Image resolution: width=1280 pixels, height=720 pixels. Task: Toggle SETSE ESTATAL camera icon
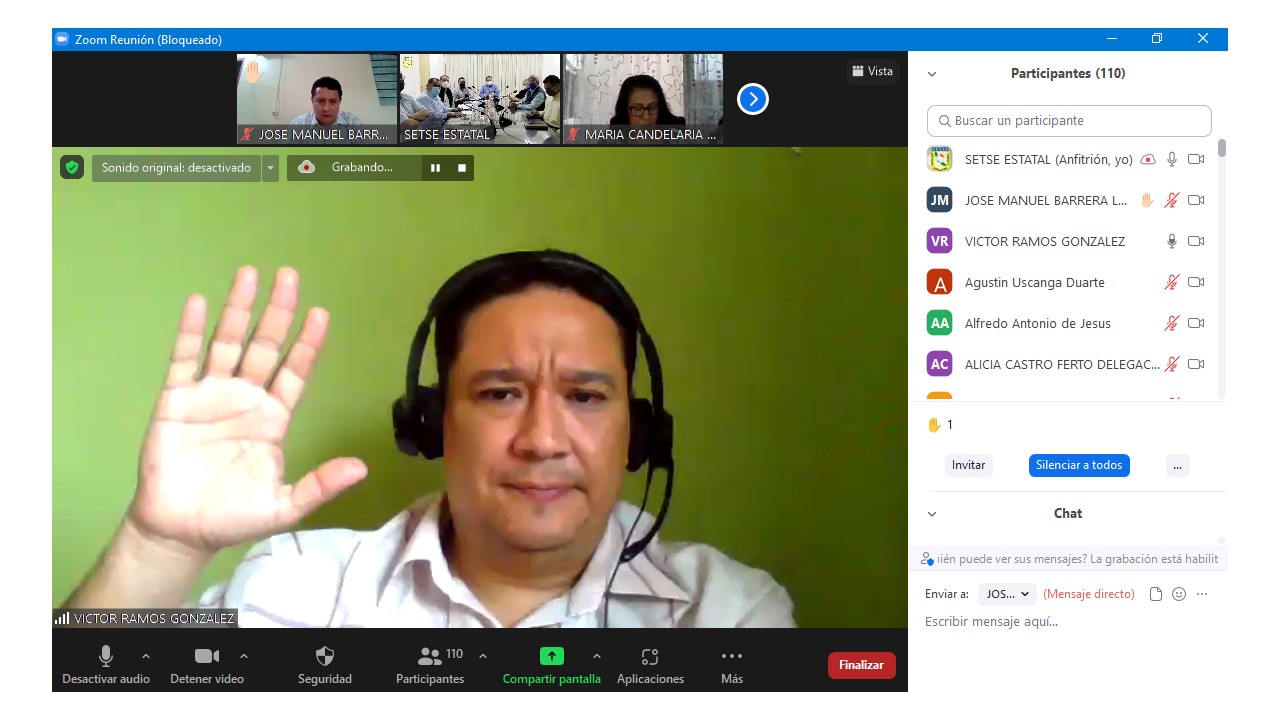(x=1196, y=159)
